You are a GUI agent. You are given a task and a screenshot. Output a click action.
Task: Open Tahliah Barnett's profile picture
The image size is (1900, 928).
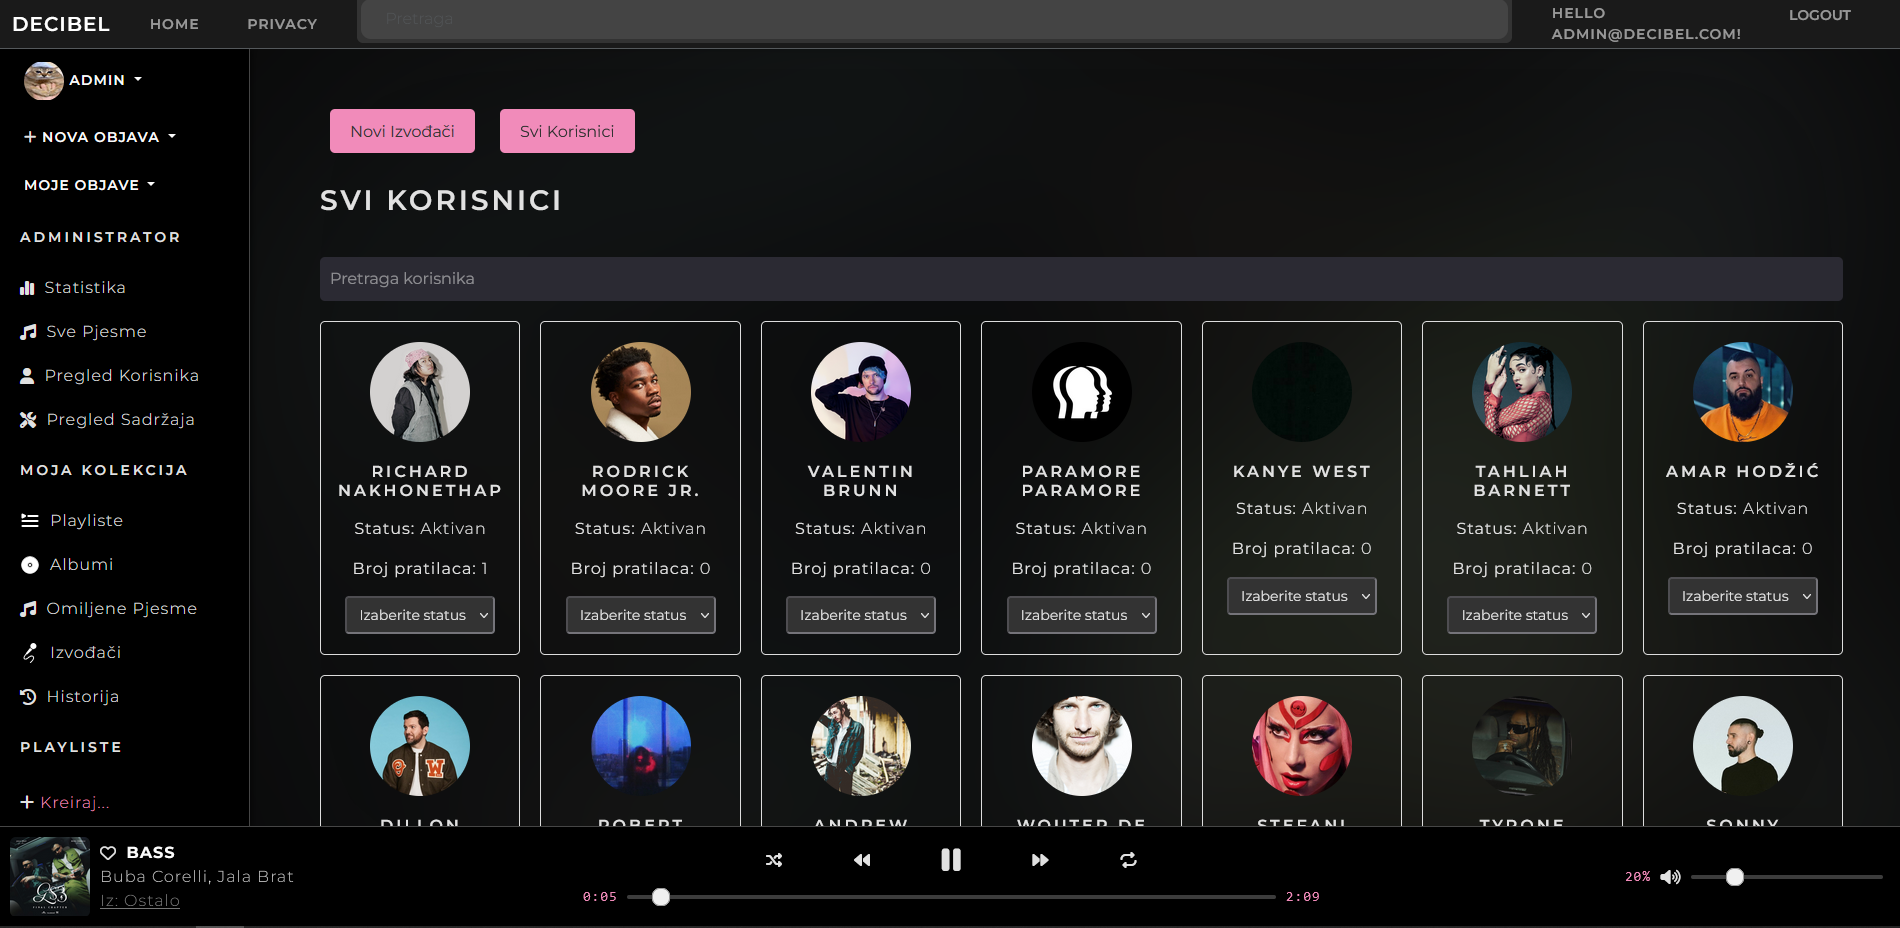(x=1522, y=392)
